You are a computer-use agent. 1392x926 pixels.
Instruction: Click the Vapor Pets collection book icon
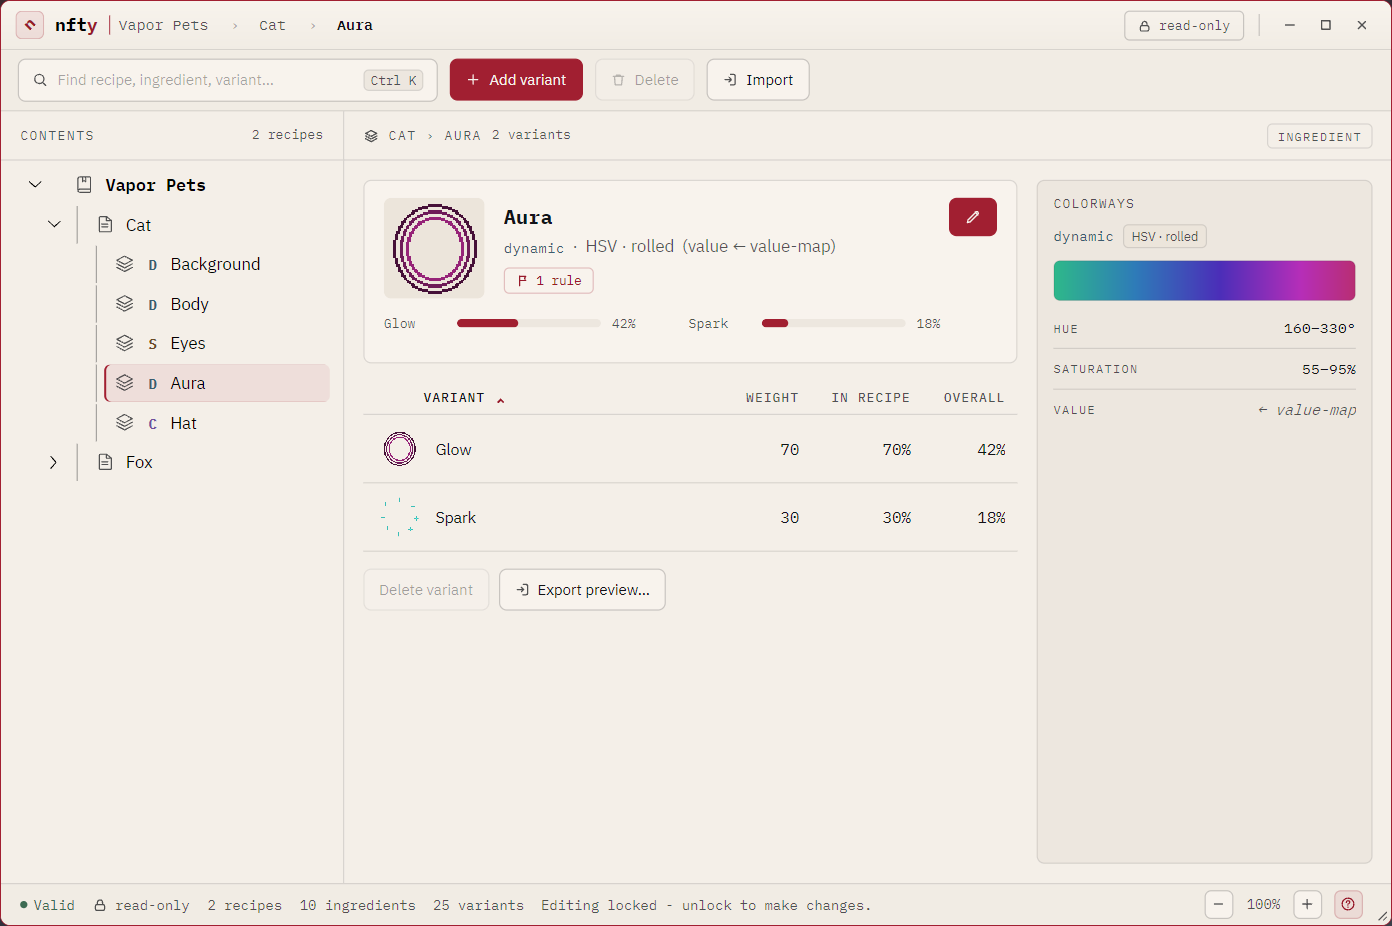pos(85,185)
